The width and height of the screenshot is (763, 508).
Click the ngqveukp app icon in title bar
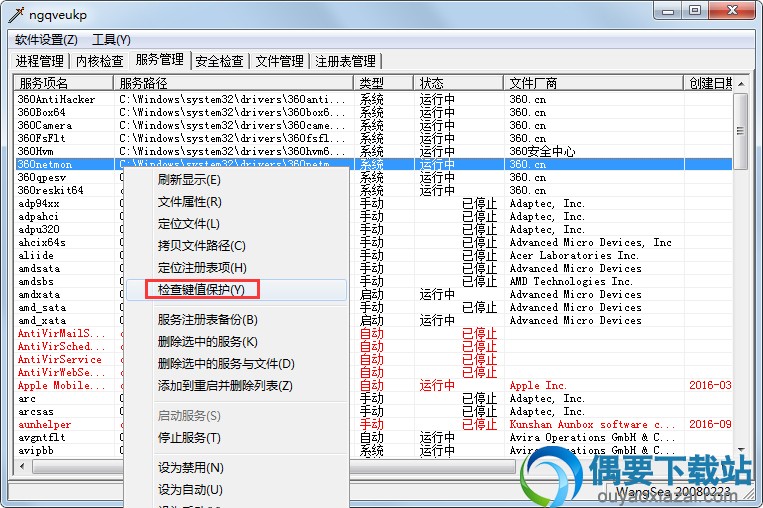(16, 15)
